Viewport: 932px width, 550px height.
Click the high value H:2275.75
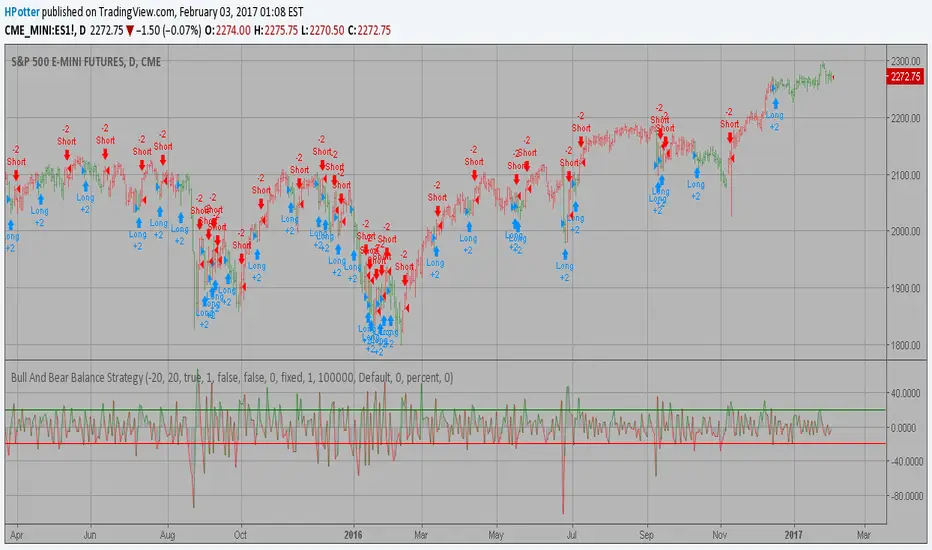[276, 30]
